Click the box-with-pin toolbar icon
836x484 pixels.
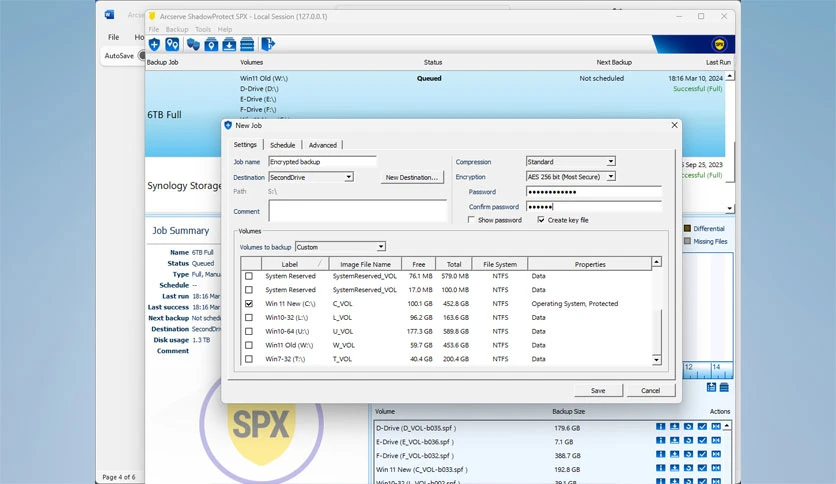point(211,44)
